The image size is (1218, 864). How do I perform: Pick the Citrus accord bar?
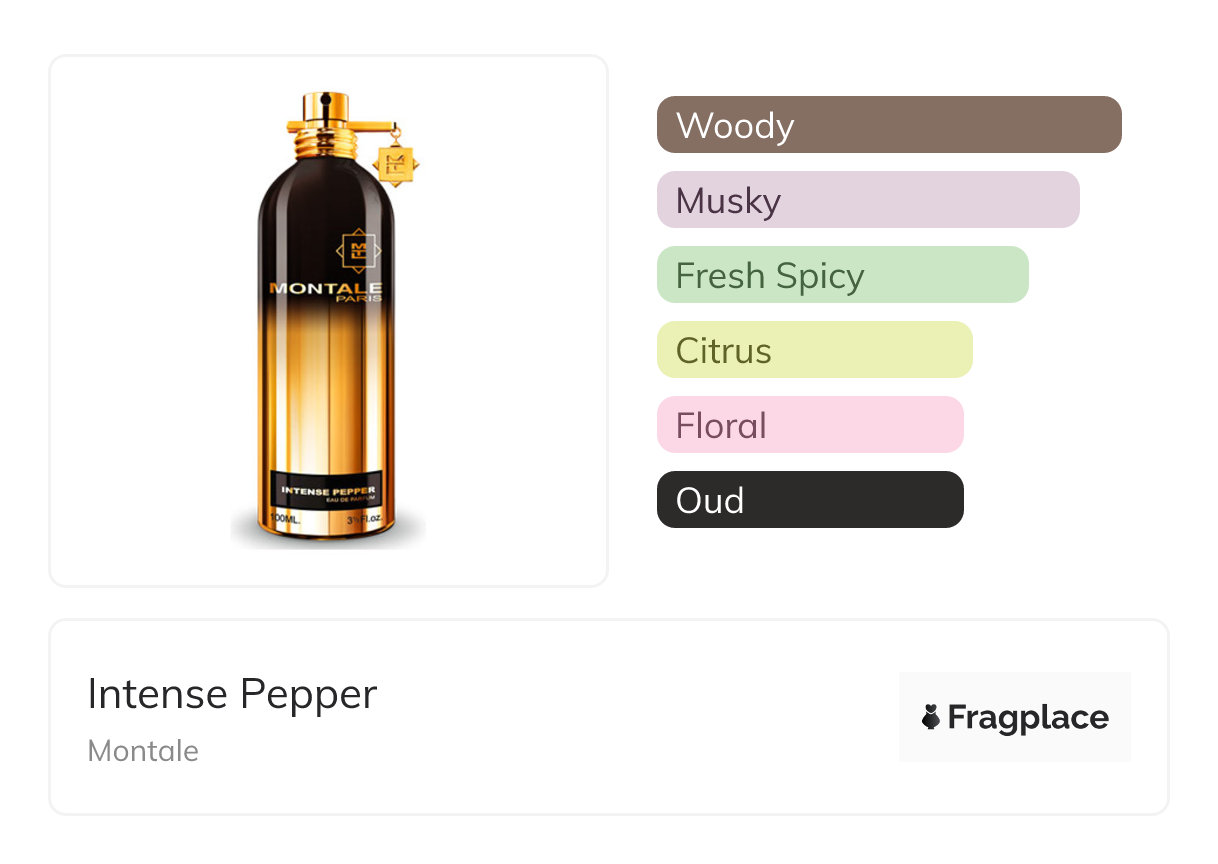[x=814, y=350]
